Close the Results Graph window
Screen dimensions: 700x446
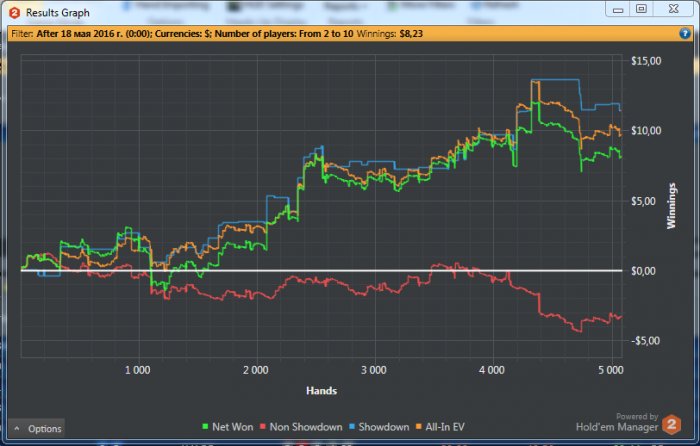point(674,9)
